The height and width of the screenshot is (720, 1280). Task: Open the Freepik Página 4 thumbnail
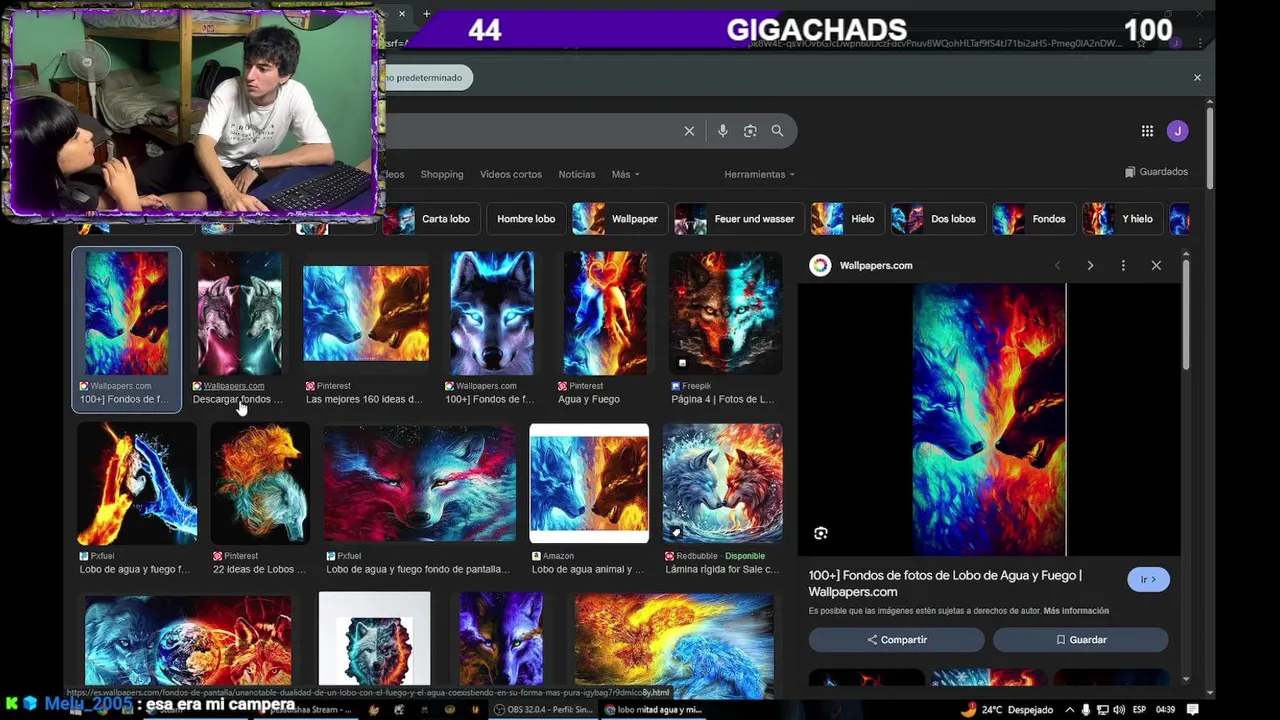tap(725, 314)
